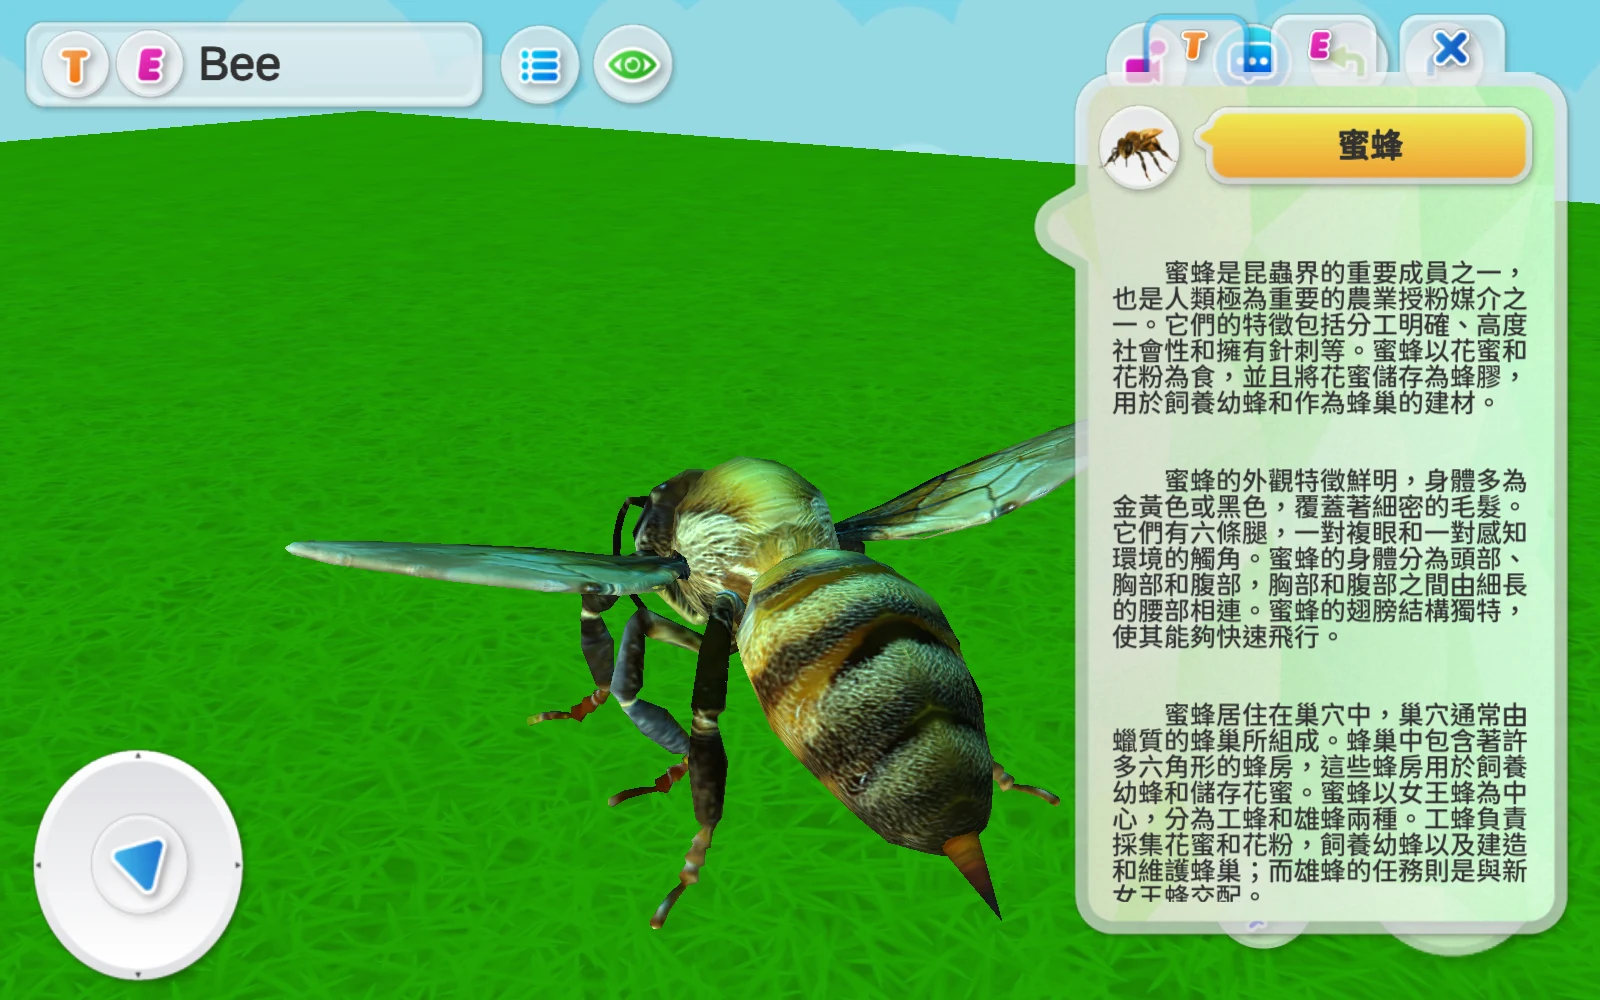Tap the orange T language button beside Bee
Image resolution: width=1600 pixels, height=1000 pixels.
click(75, 66)
